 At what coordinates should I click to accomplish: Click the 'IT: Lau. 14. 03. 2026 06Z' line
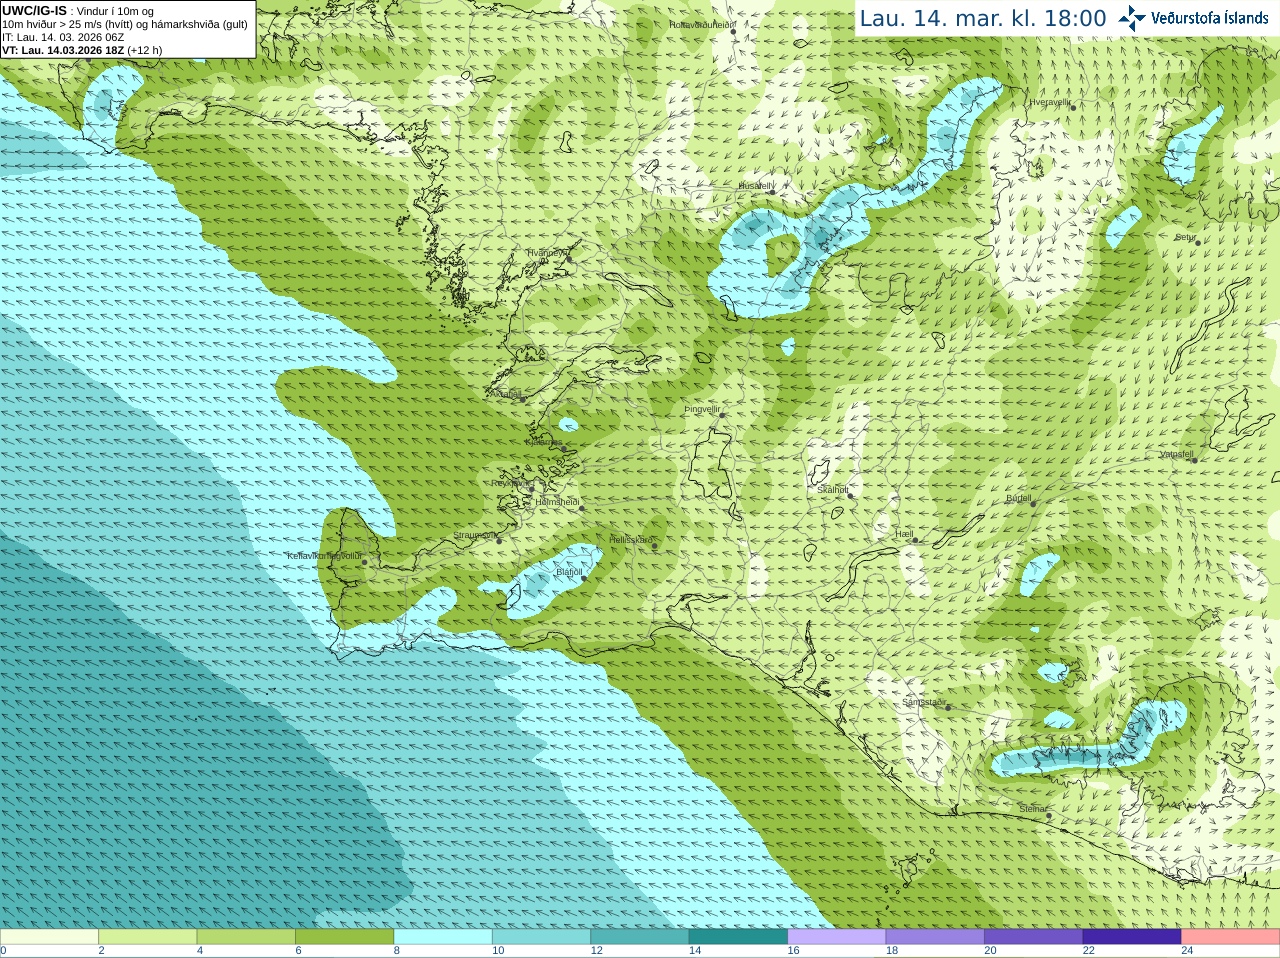[x=63, y=37]
